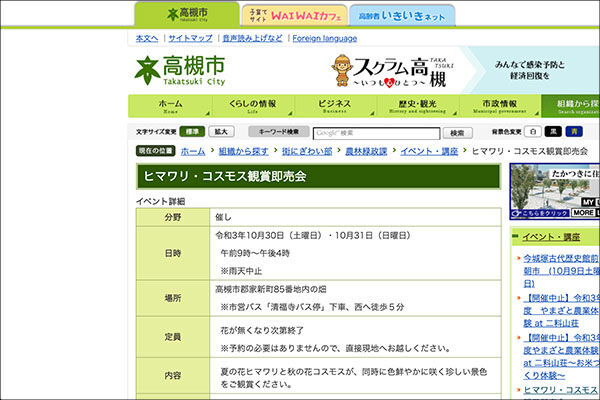Open the 歴史・観光 navigation menu
Image resolution: width=600 pixels, height=400 pixels.
(418, 106)
